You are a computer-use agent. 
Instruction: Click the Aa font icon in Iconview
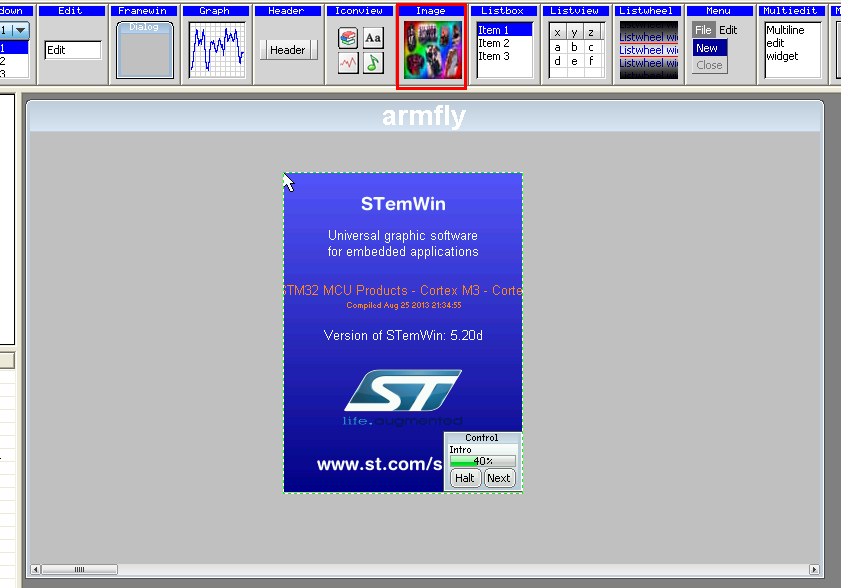point(373,38)
